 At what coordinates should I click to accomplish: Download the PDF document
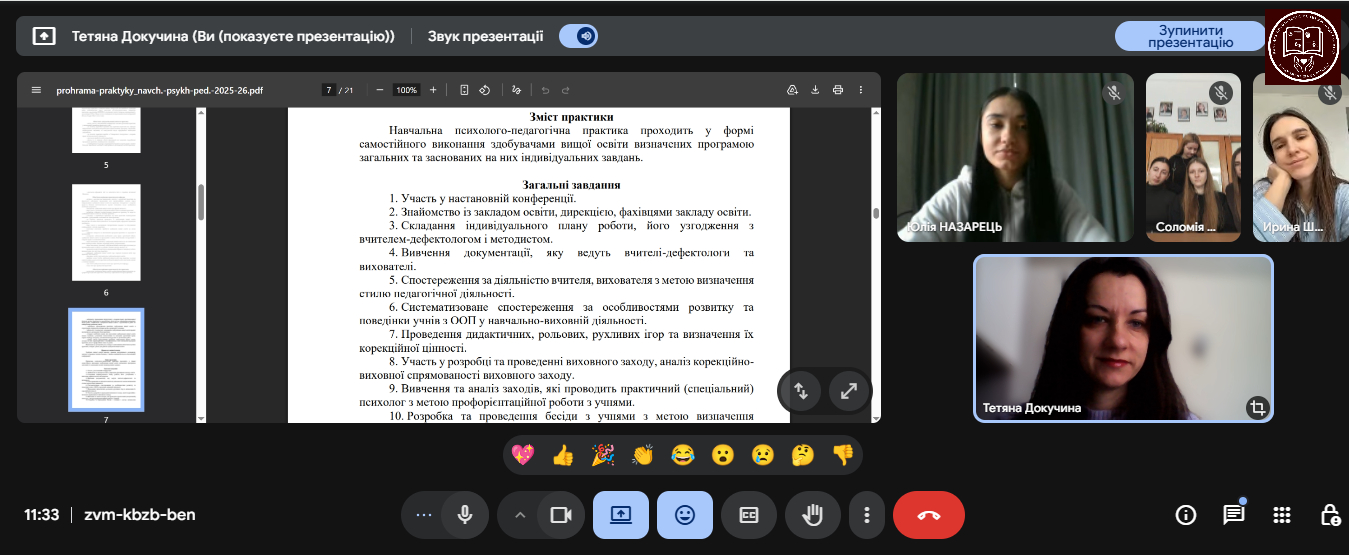tap(815, 90)
